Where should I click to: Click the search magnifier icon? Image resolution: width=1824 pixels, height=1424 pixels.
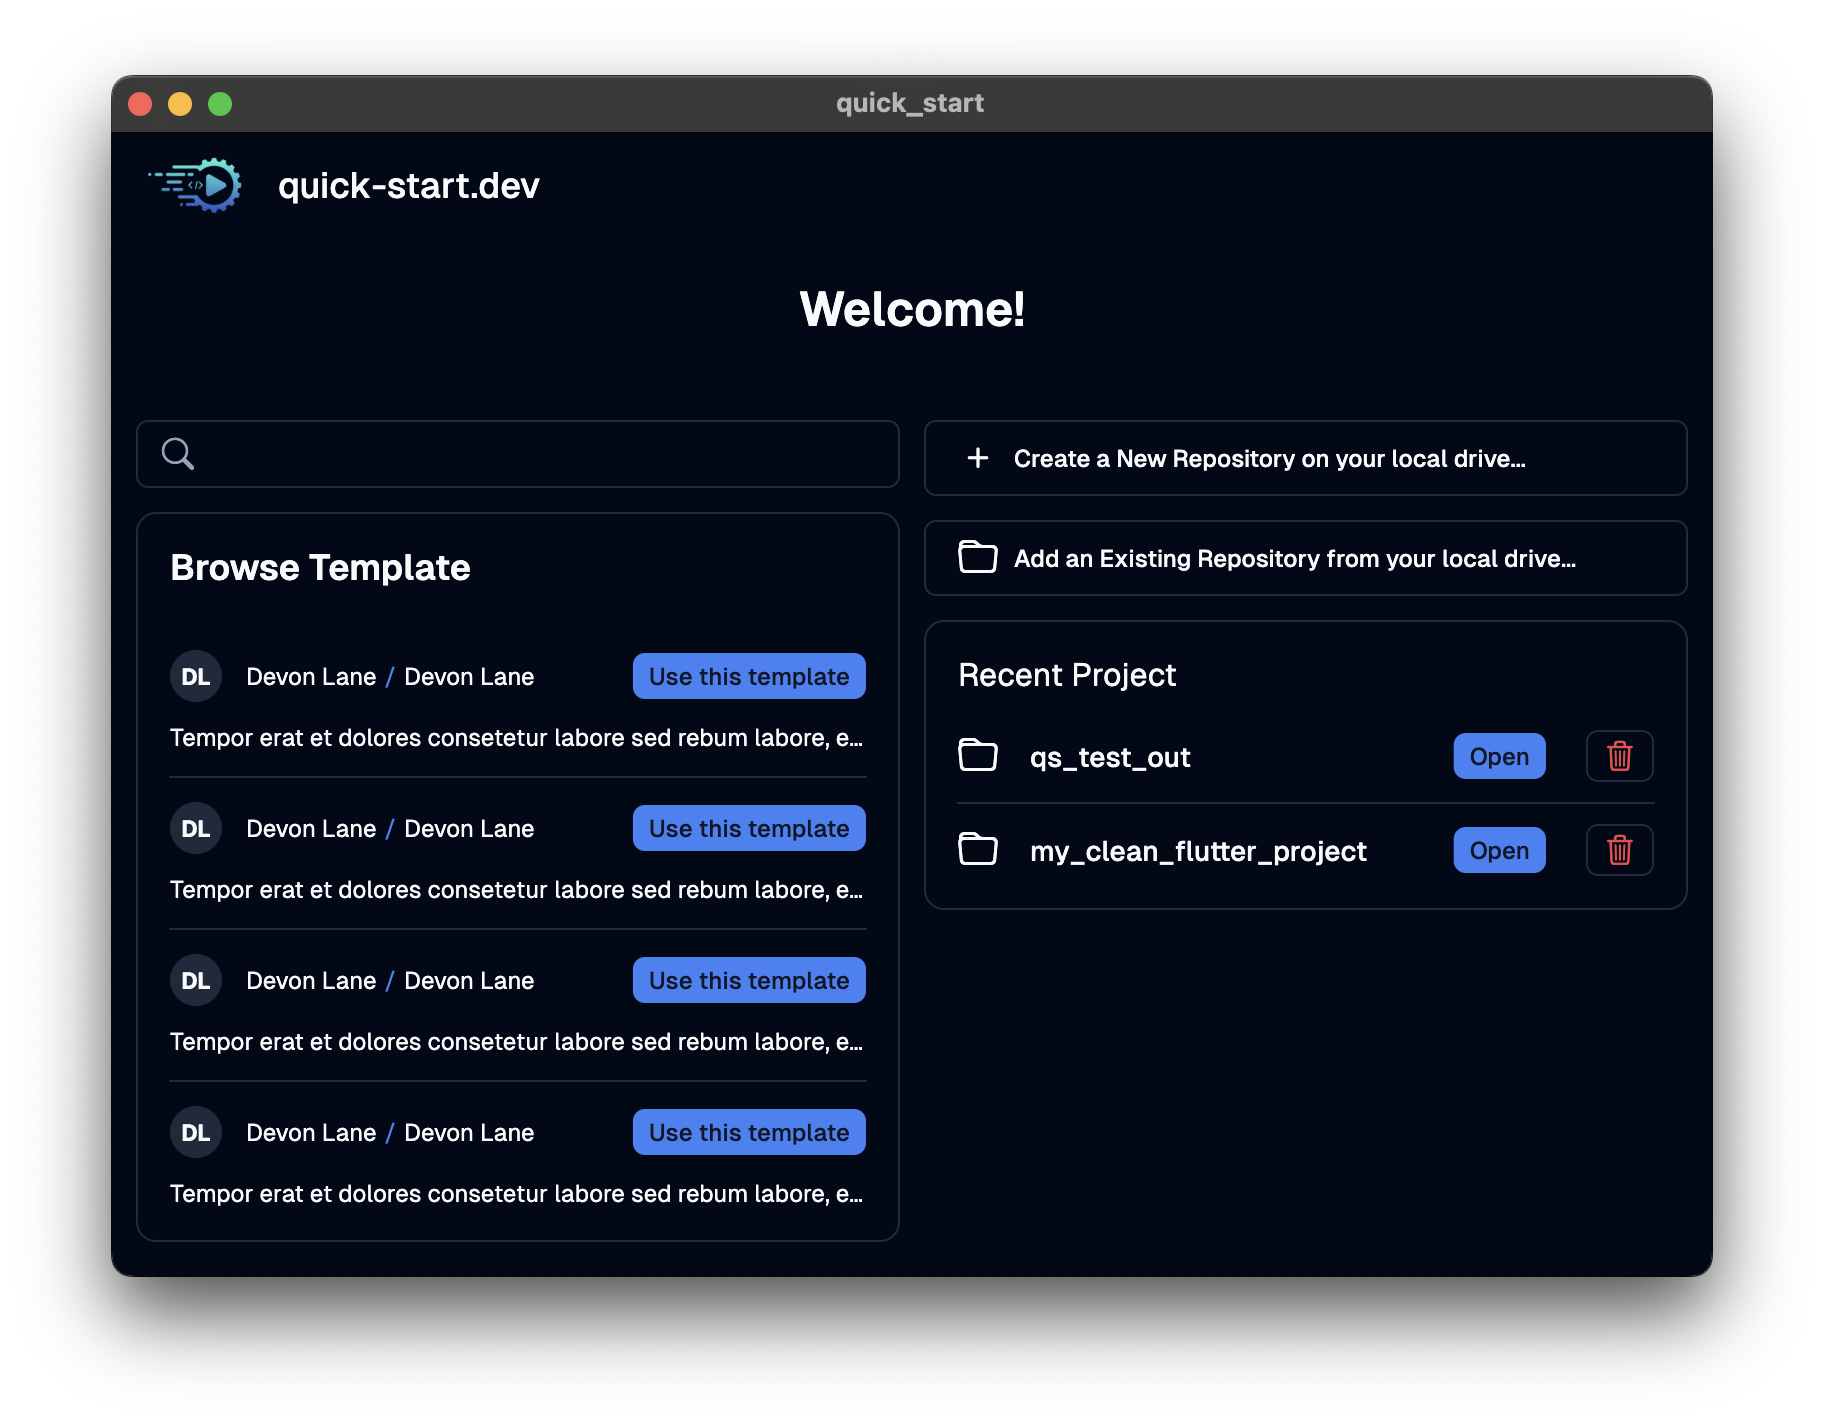177,454
